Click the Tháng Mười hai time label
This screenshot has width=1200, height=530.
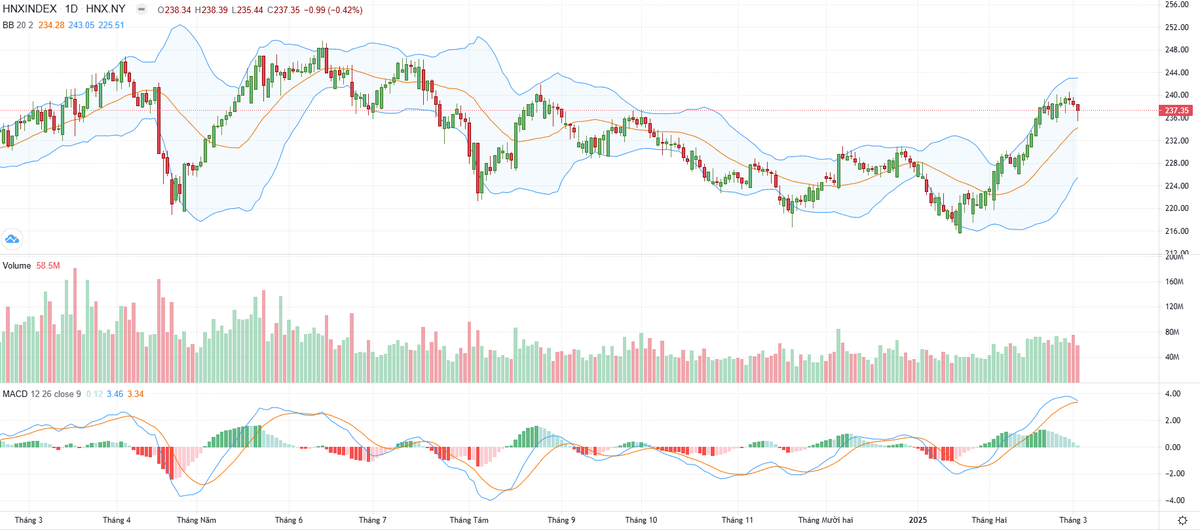826,520
